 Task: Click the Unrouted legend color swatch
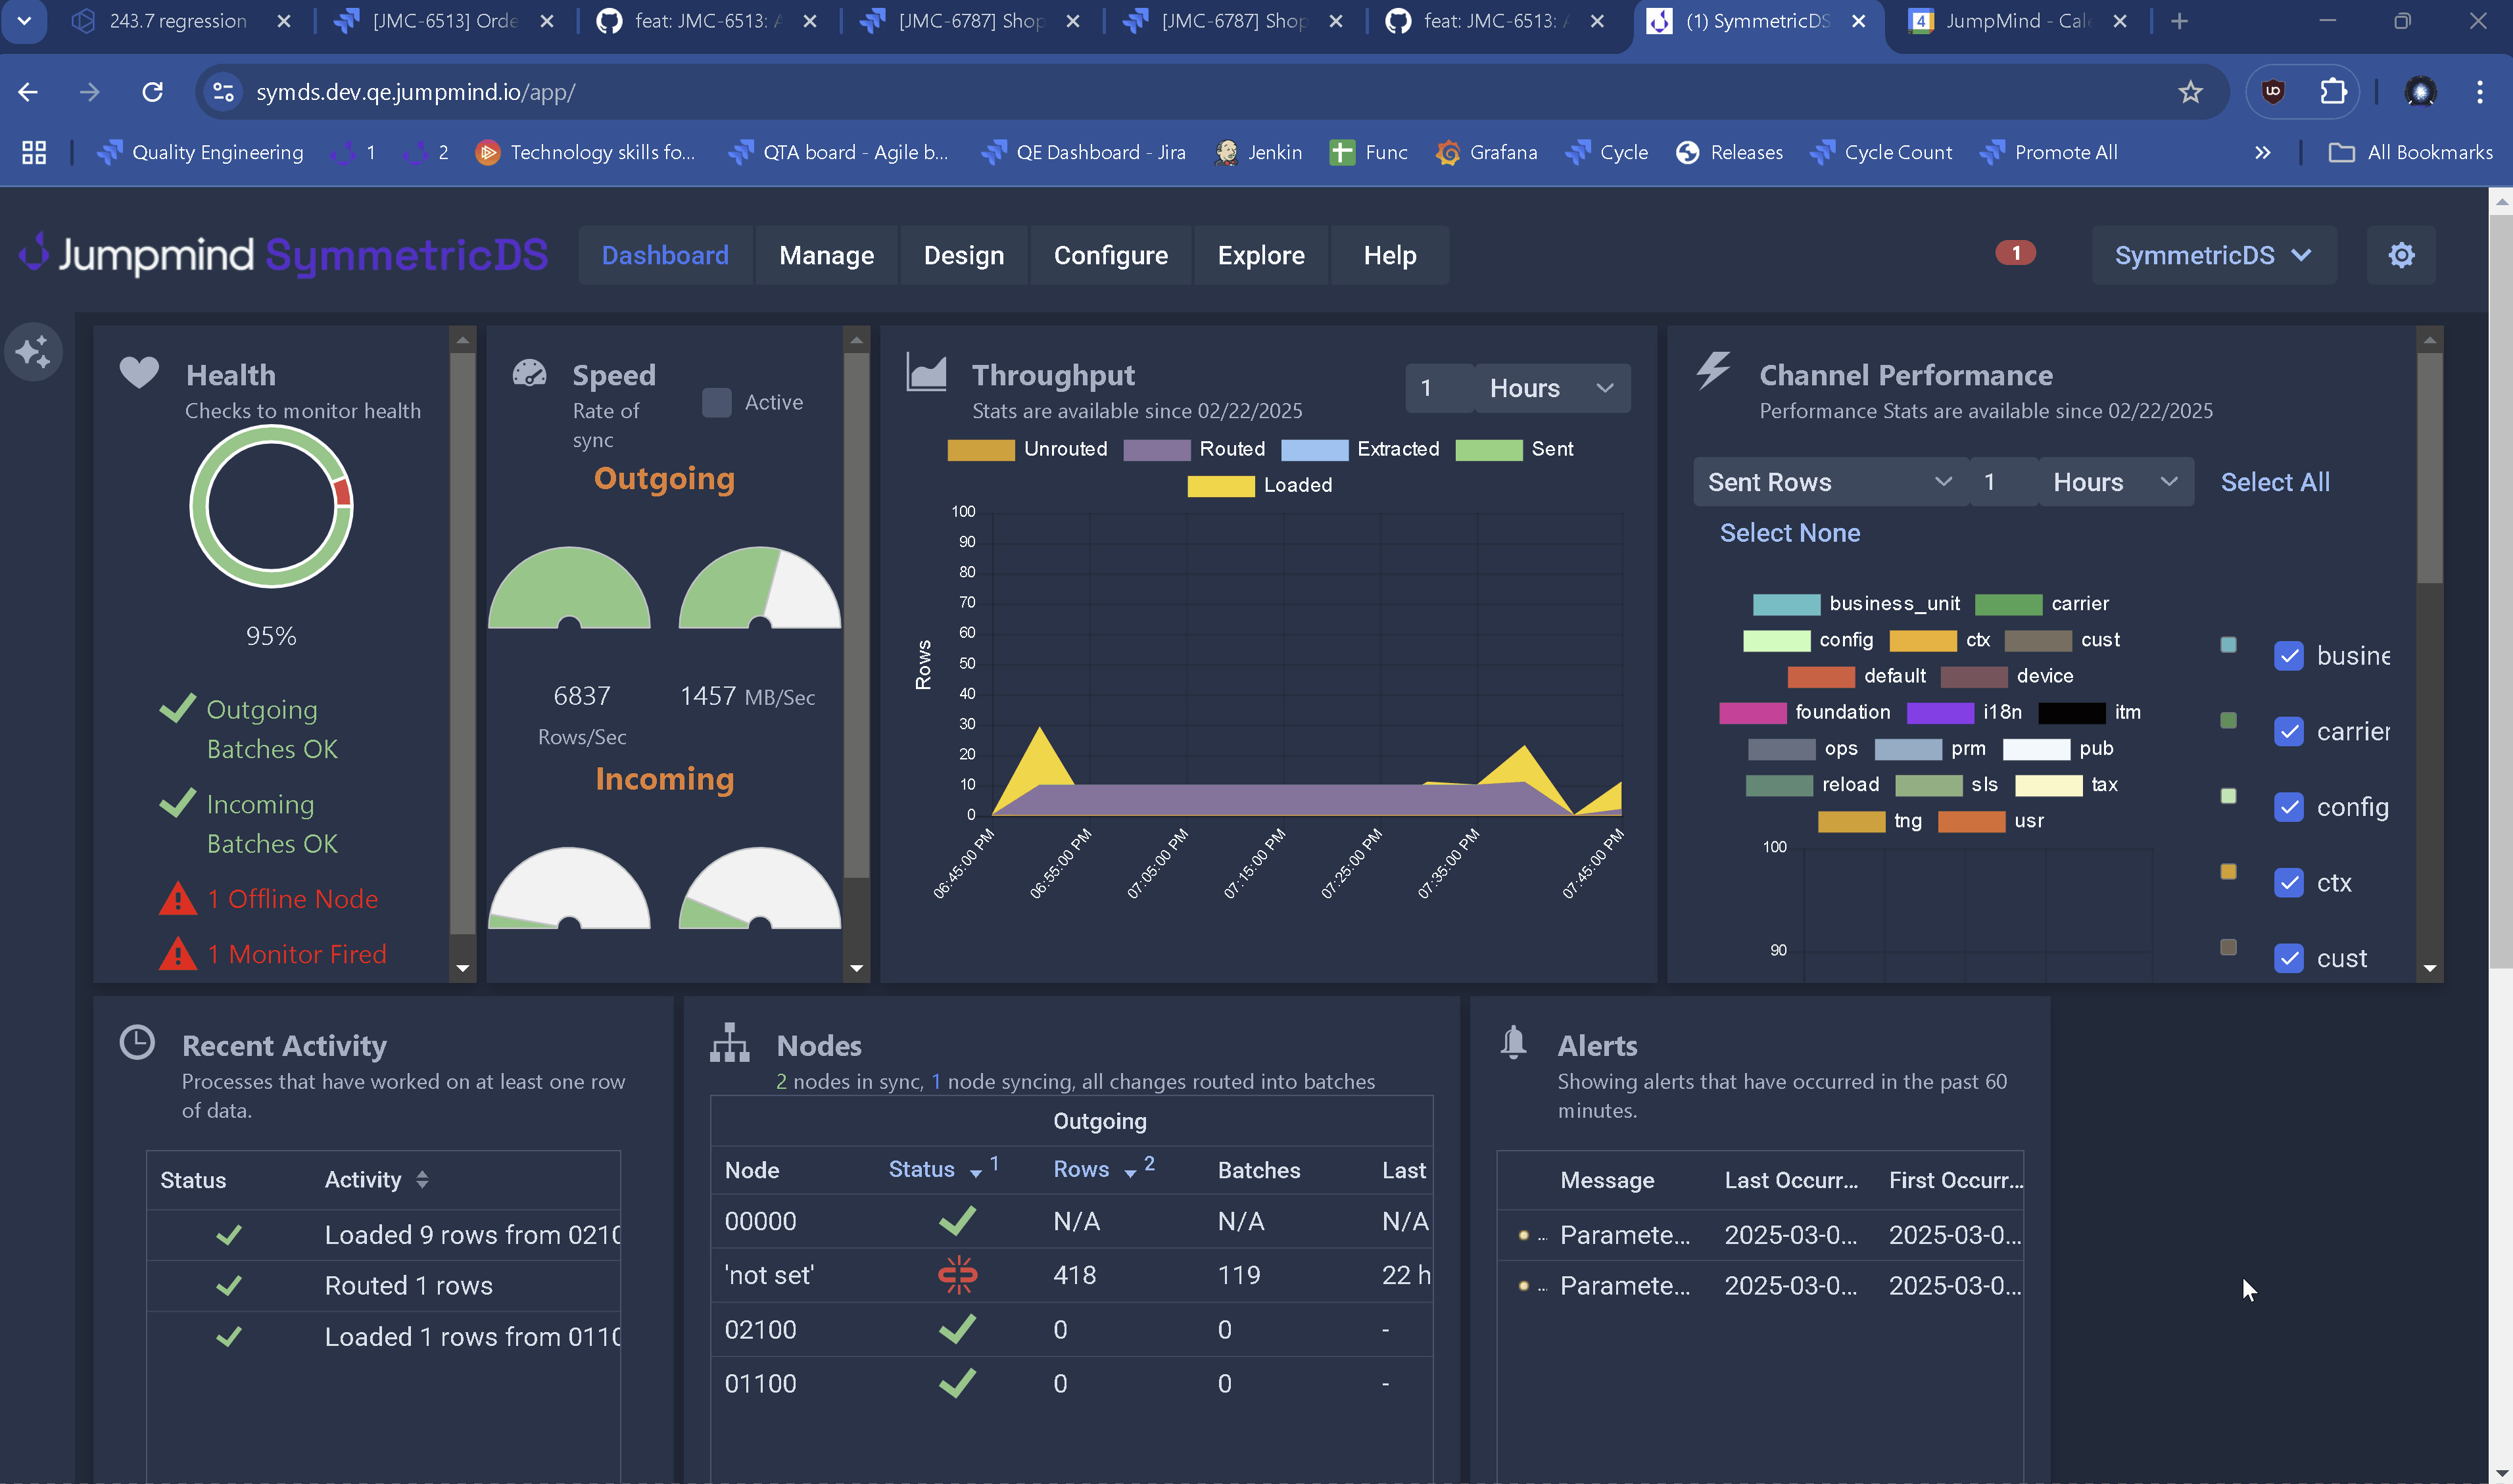click(x=981, y=450)
